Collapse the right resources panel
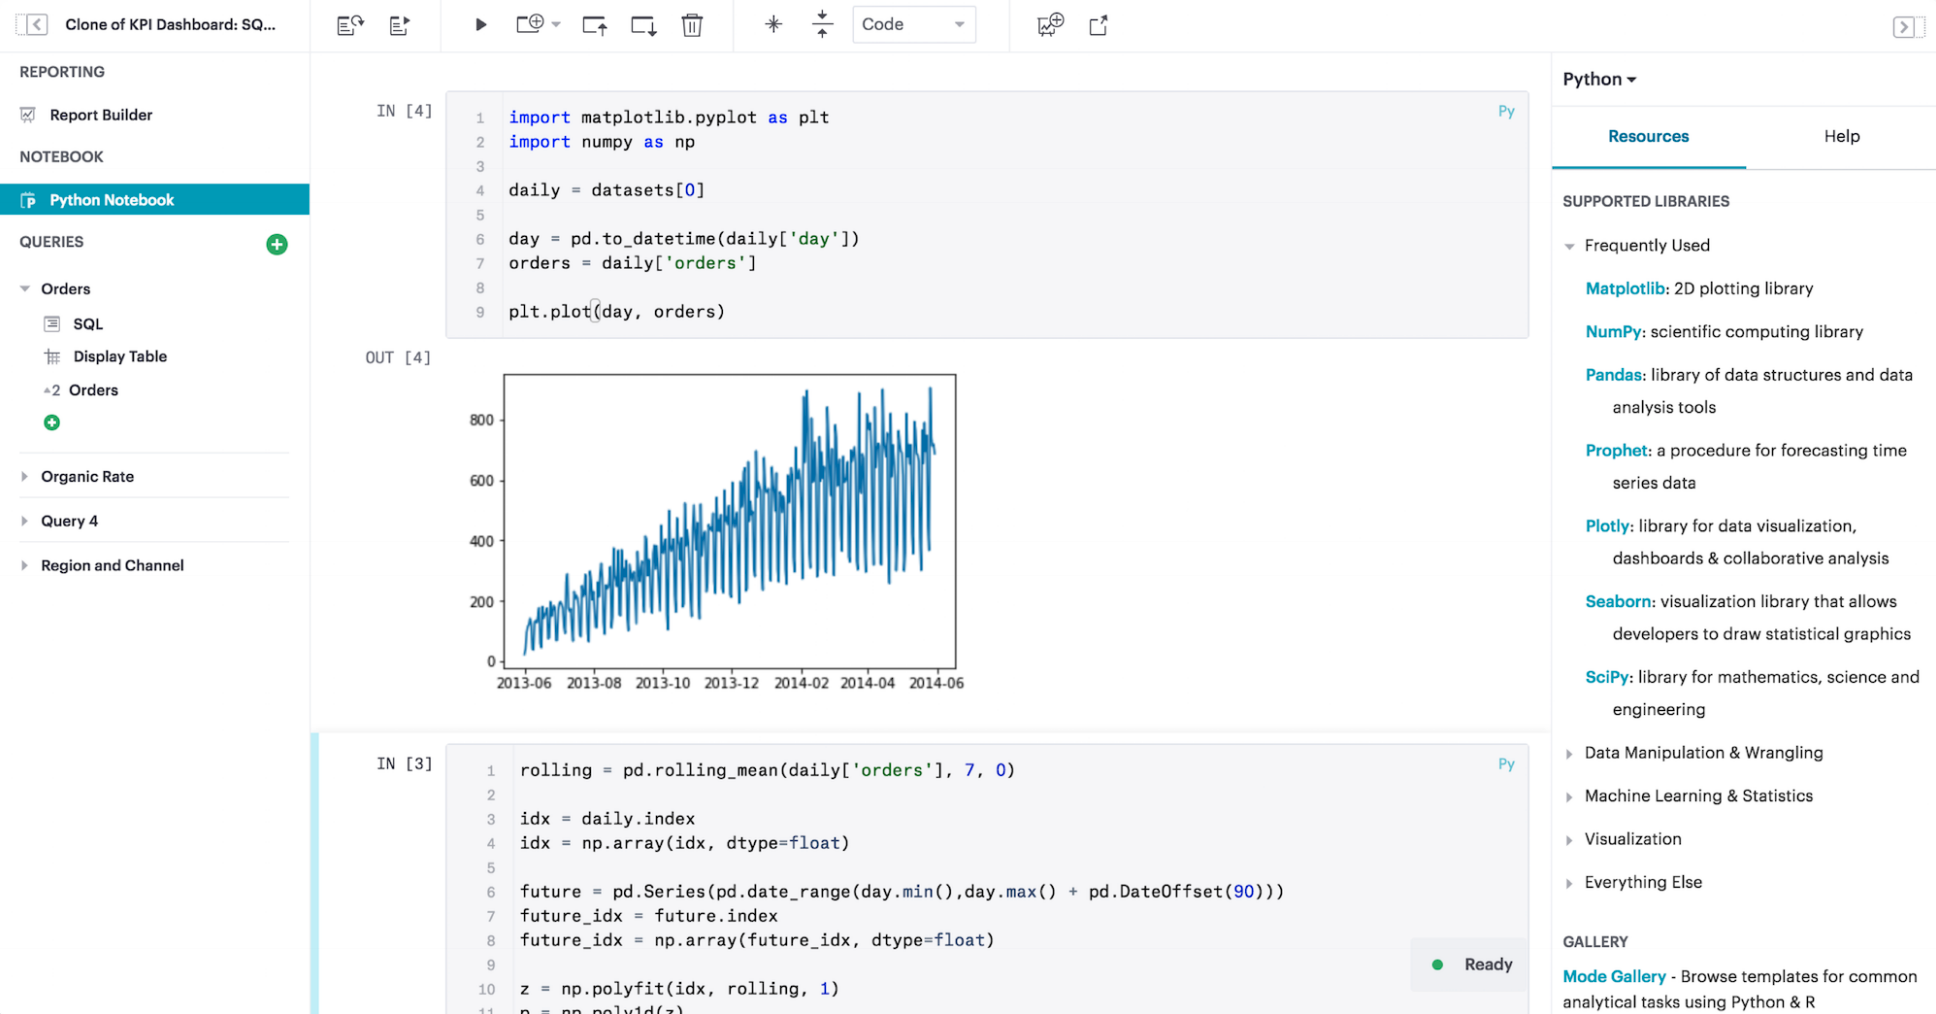 tap(1904, 27)
